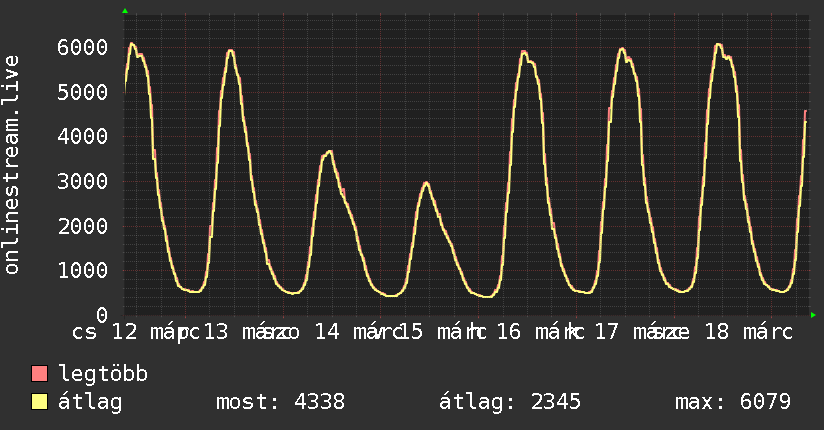Click the onlinestream.live vertical axis title

pos(12,165)
